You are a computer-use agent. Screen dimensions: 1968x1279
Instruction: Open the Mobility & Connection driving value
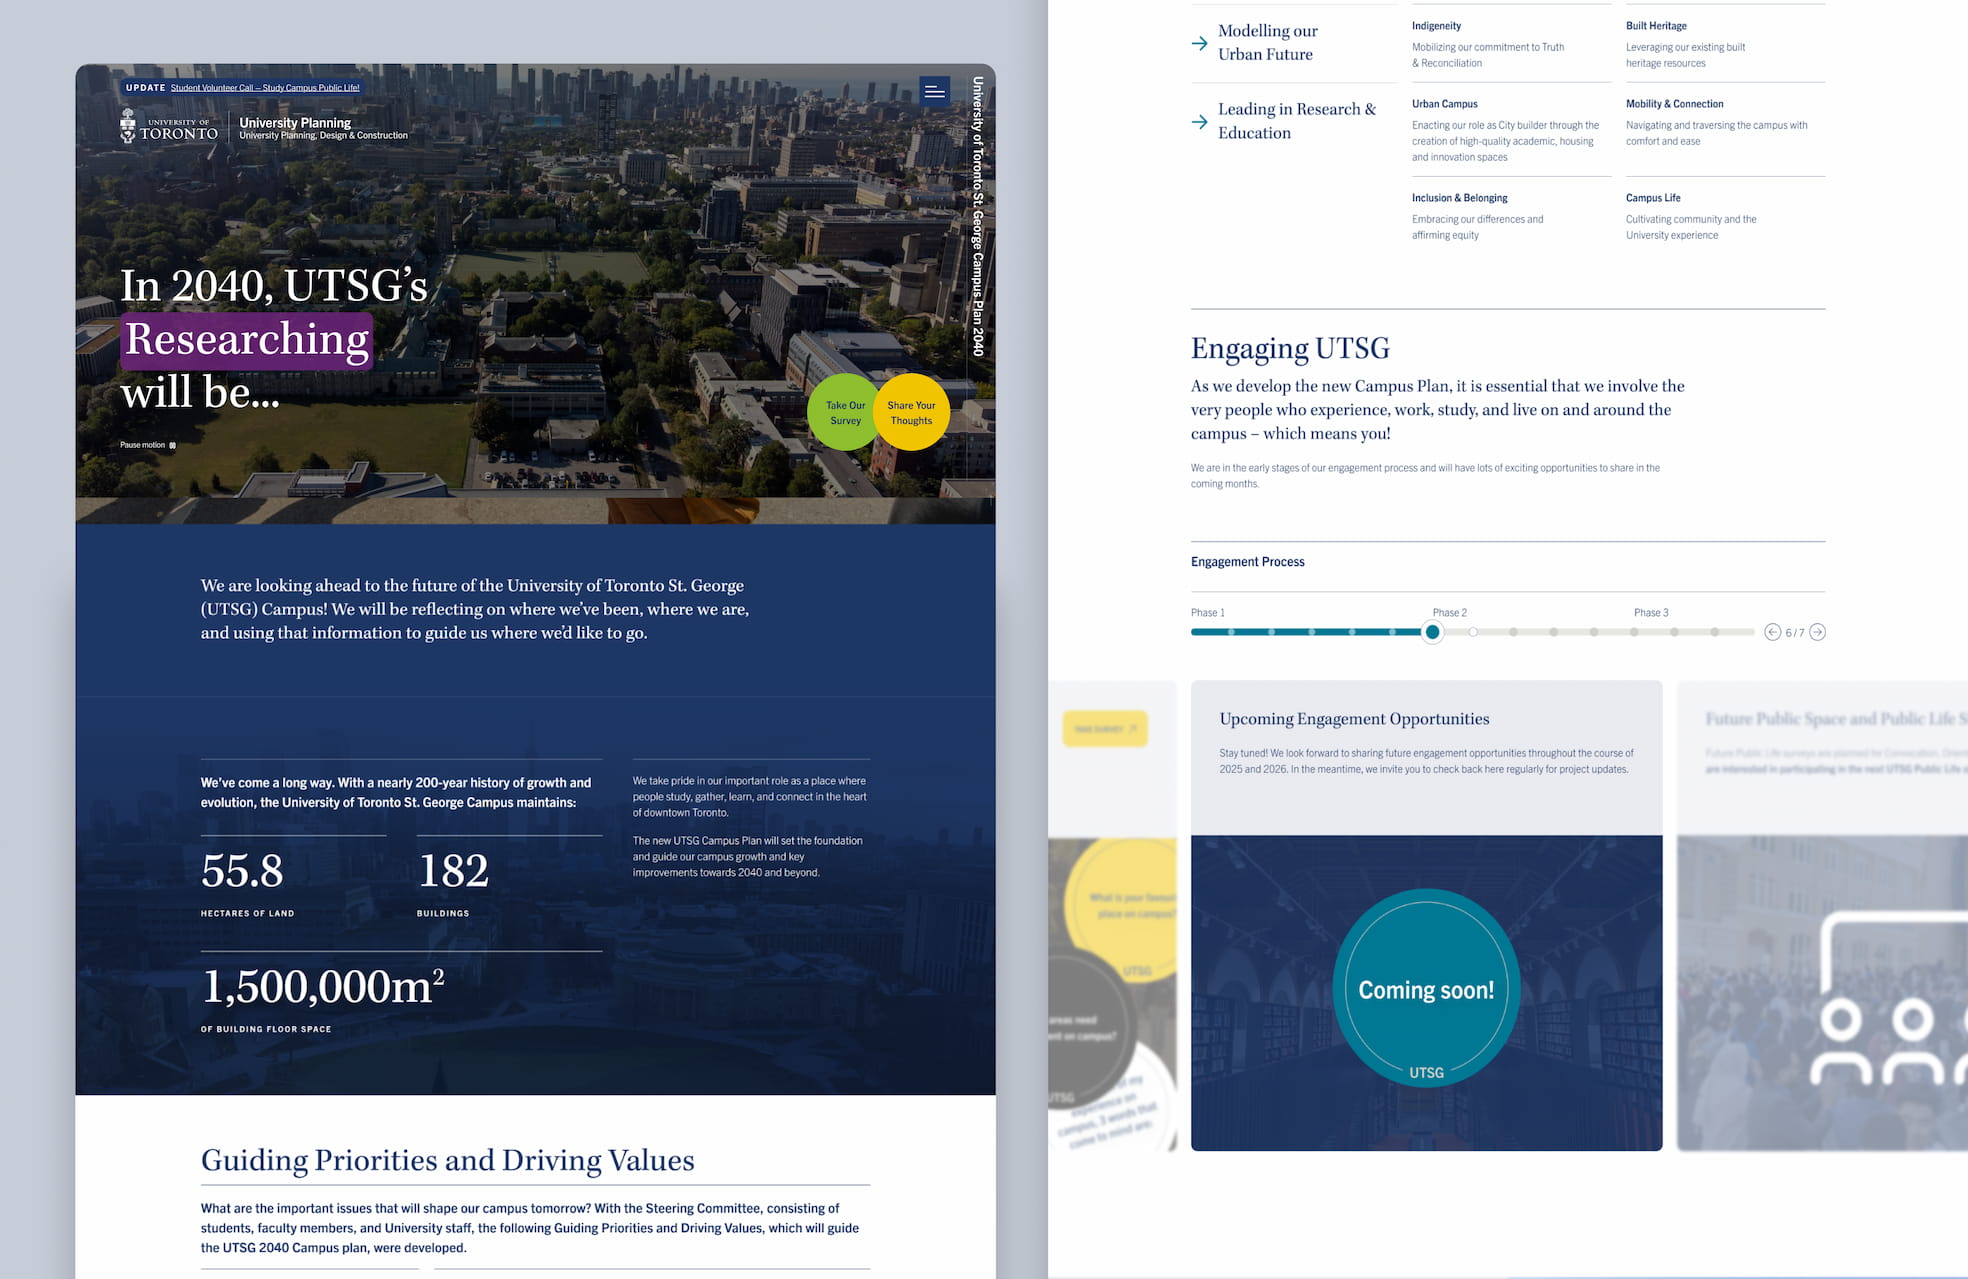(x=1674, y=104)
